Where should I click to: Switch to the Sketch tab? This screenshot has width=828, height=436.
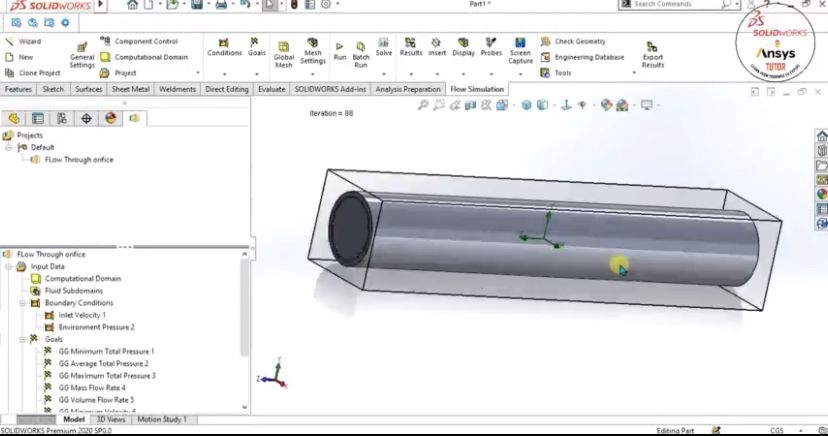pos(53,89)
